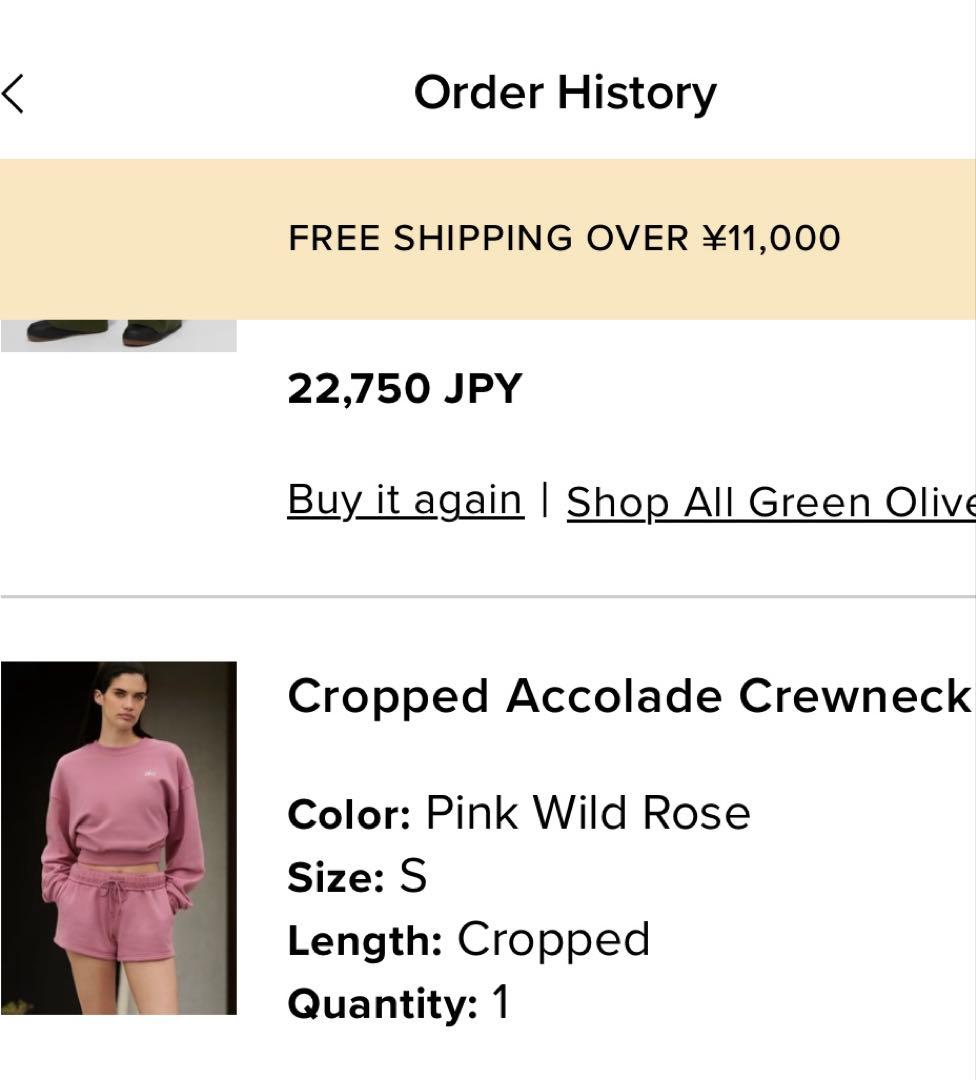976x1080 pixels.
Task: Open the FREE SHIPPING OVER ¥11,000 banner
Action: click(564, 239)
